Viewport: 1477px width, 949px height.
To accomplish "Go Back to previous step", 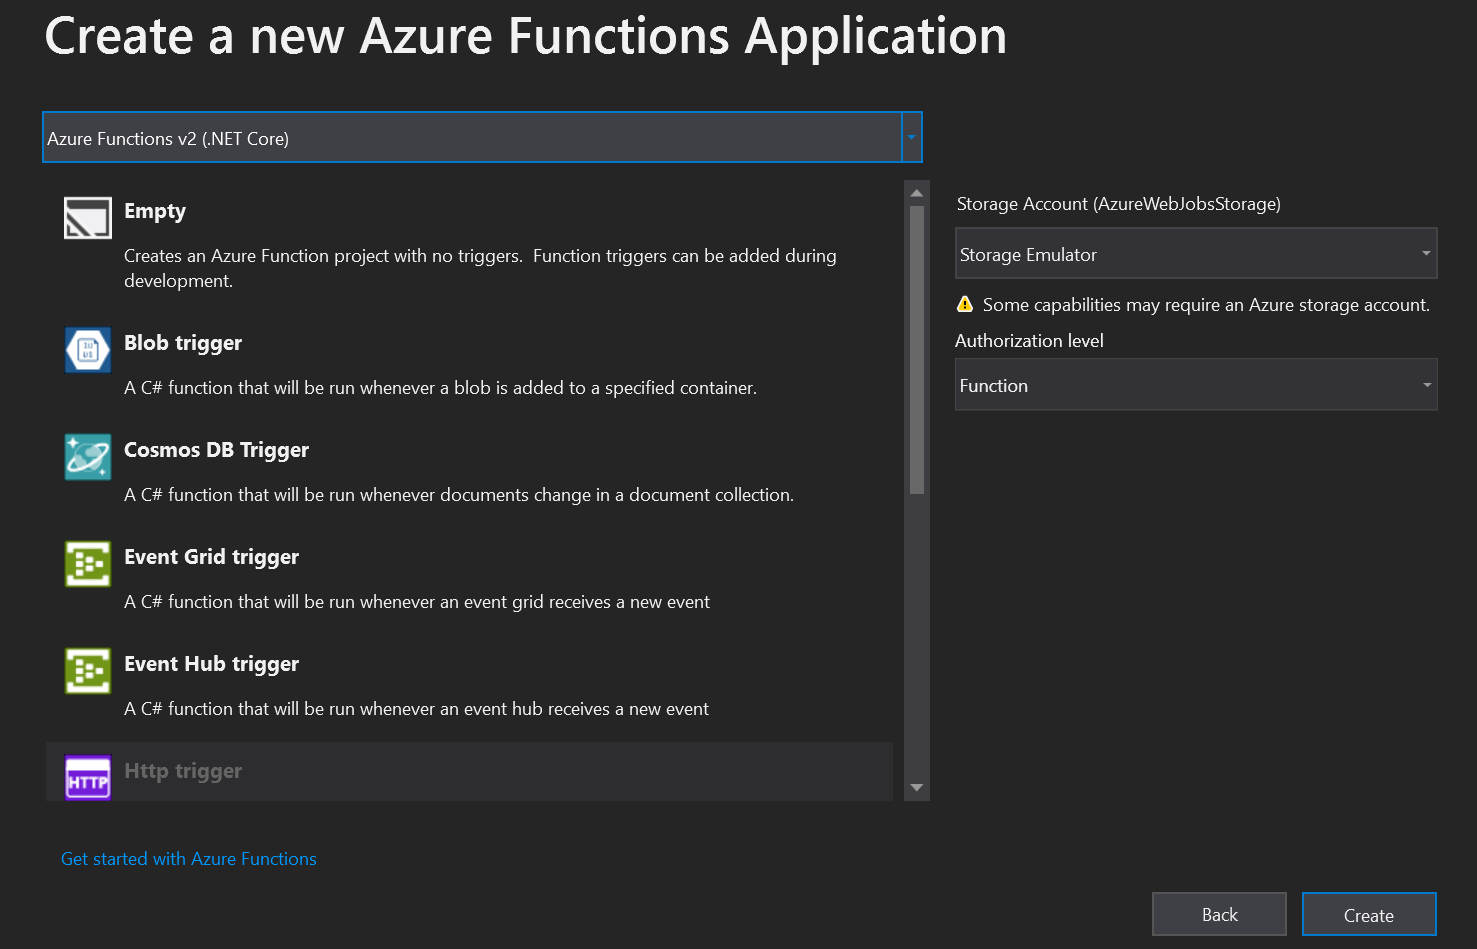I will point(1219,914).
